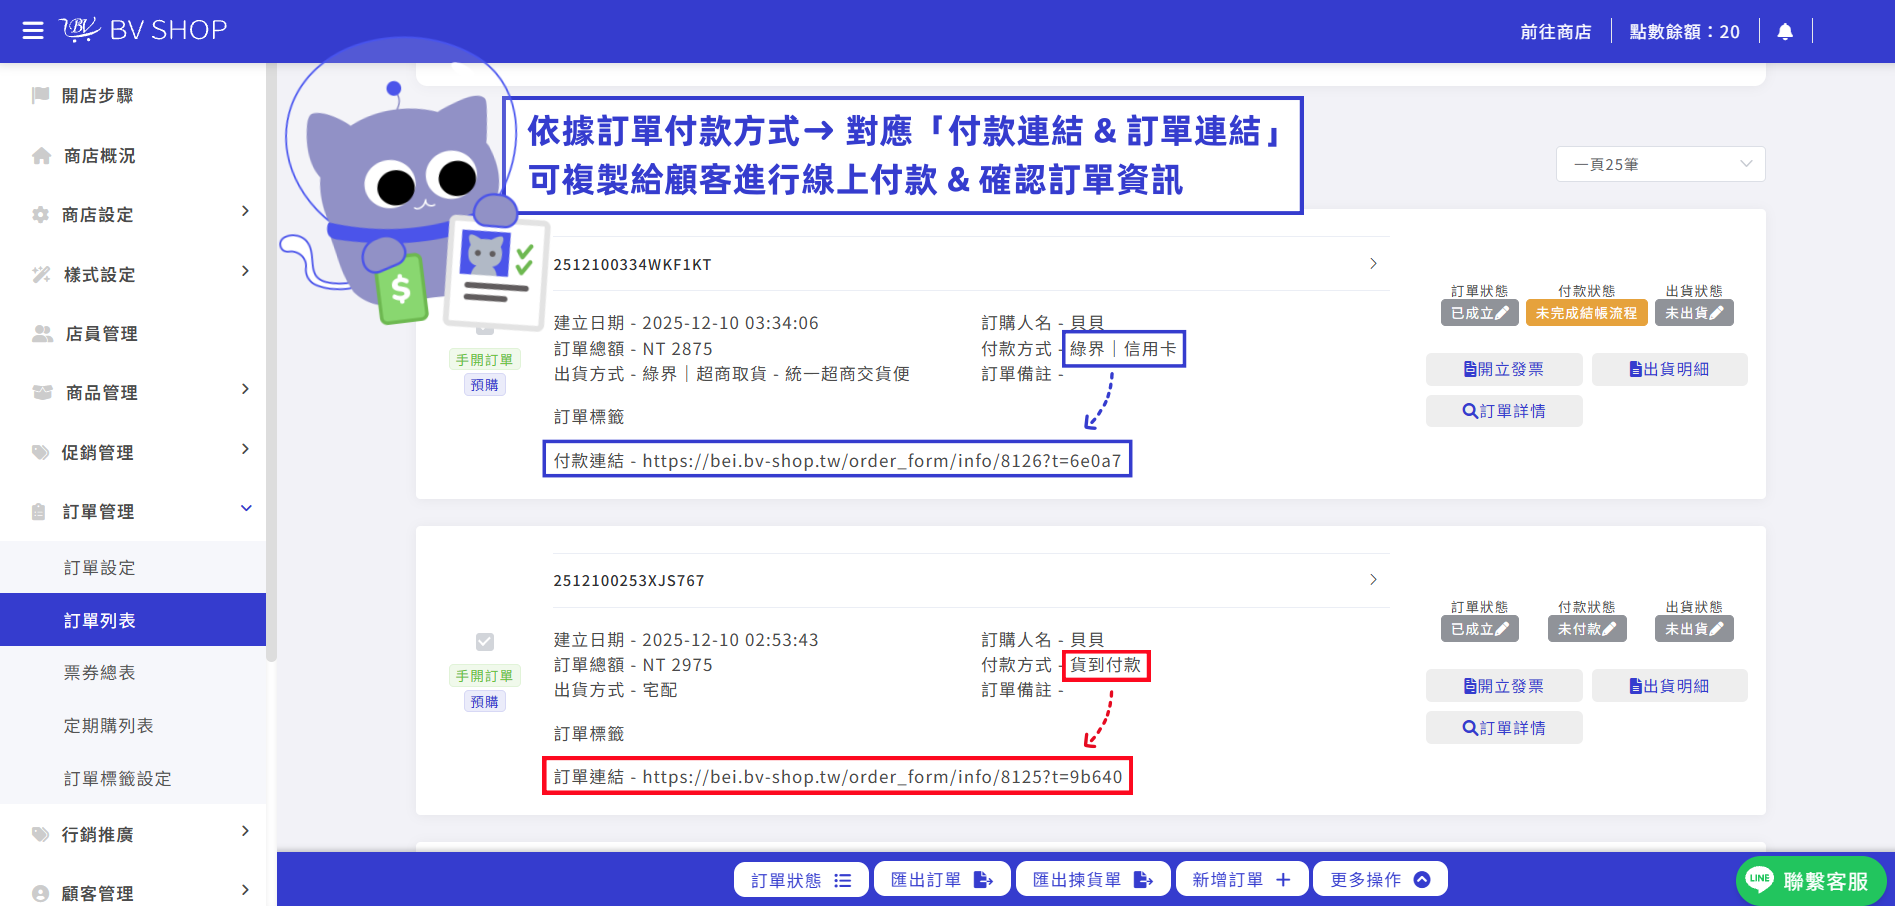Edit payment status 未付款 for order 2512100253XJS767
Screen dimensions: 1895x906
1587,629
